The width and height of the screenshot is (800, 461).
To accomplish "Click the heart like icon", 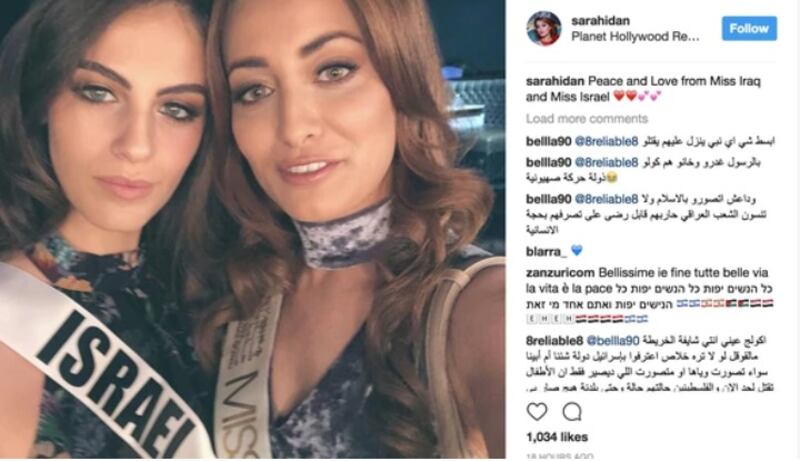I will (537, 412).
